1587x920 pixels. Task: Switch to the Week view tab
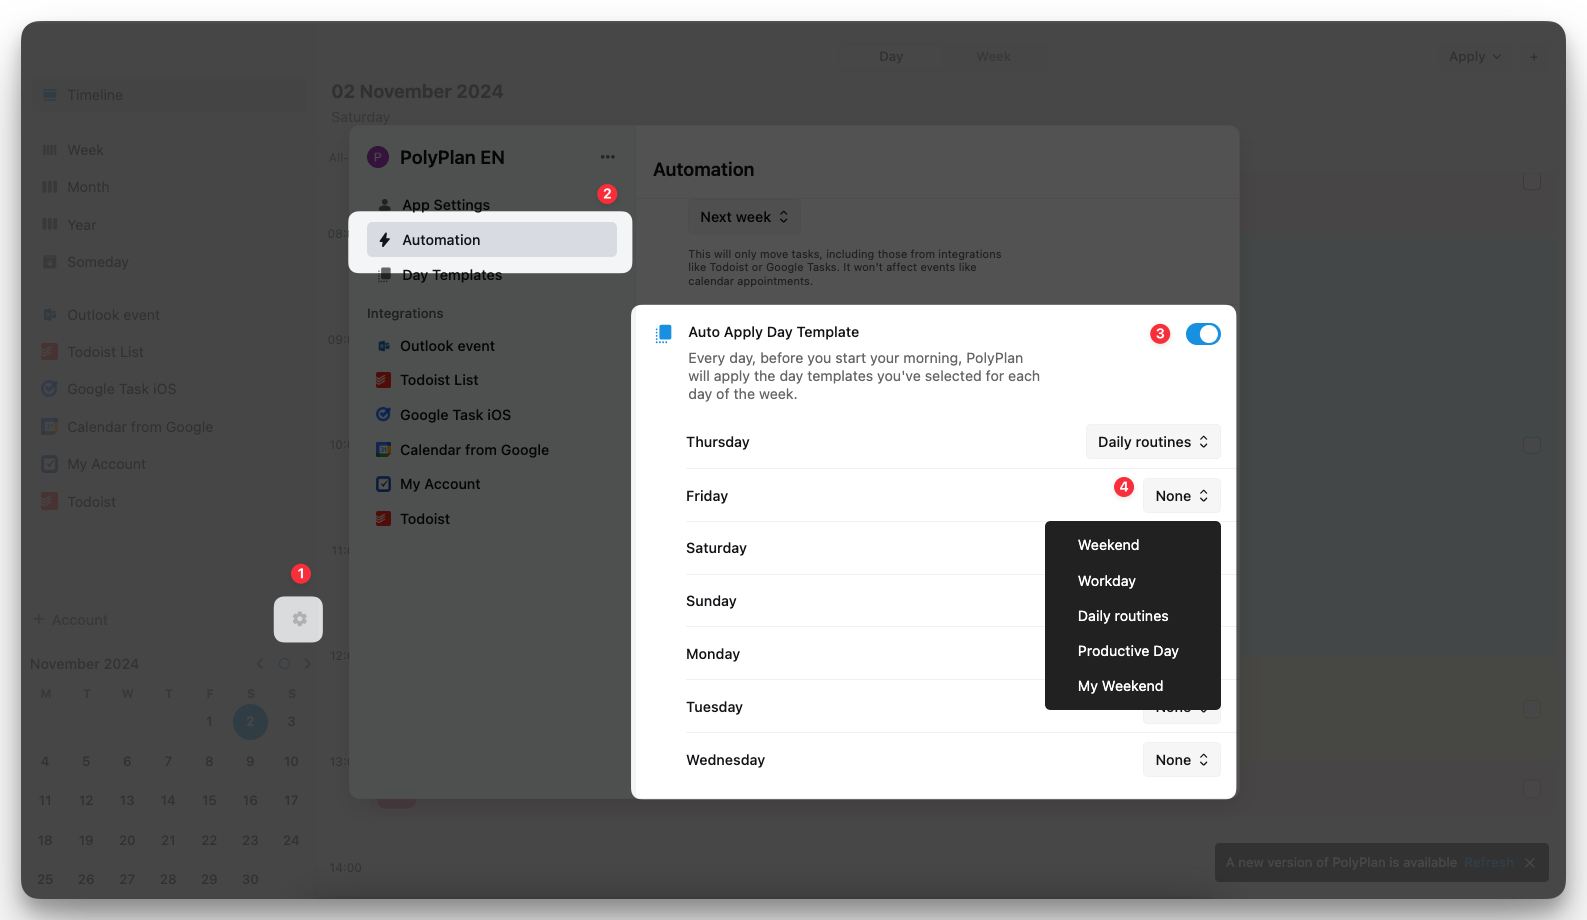(x=993, y=57)
